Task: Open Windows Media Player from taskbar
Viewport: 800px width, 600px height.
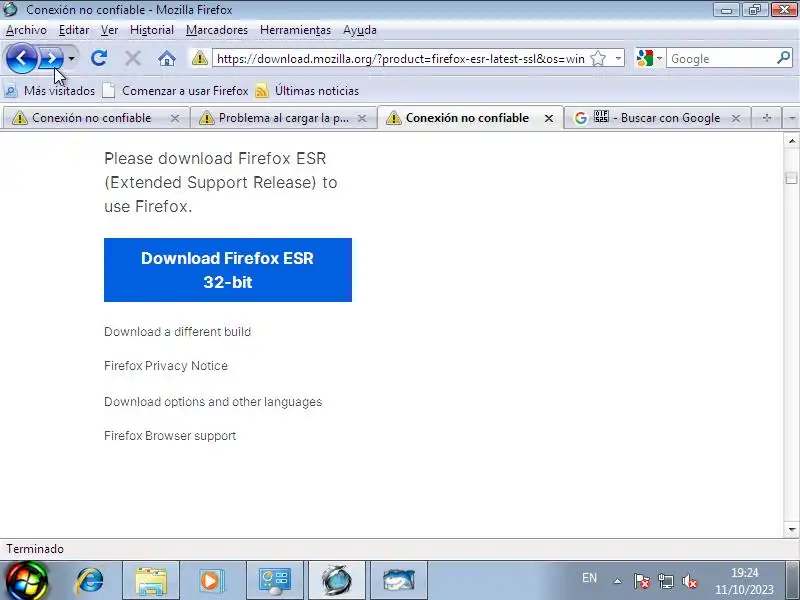Action: point(211,581)
